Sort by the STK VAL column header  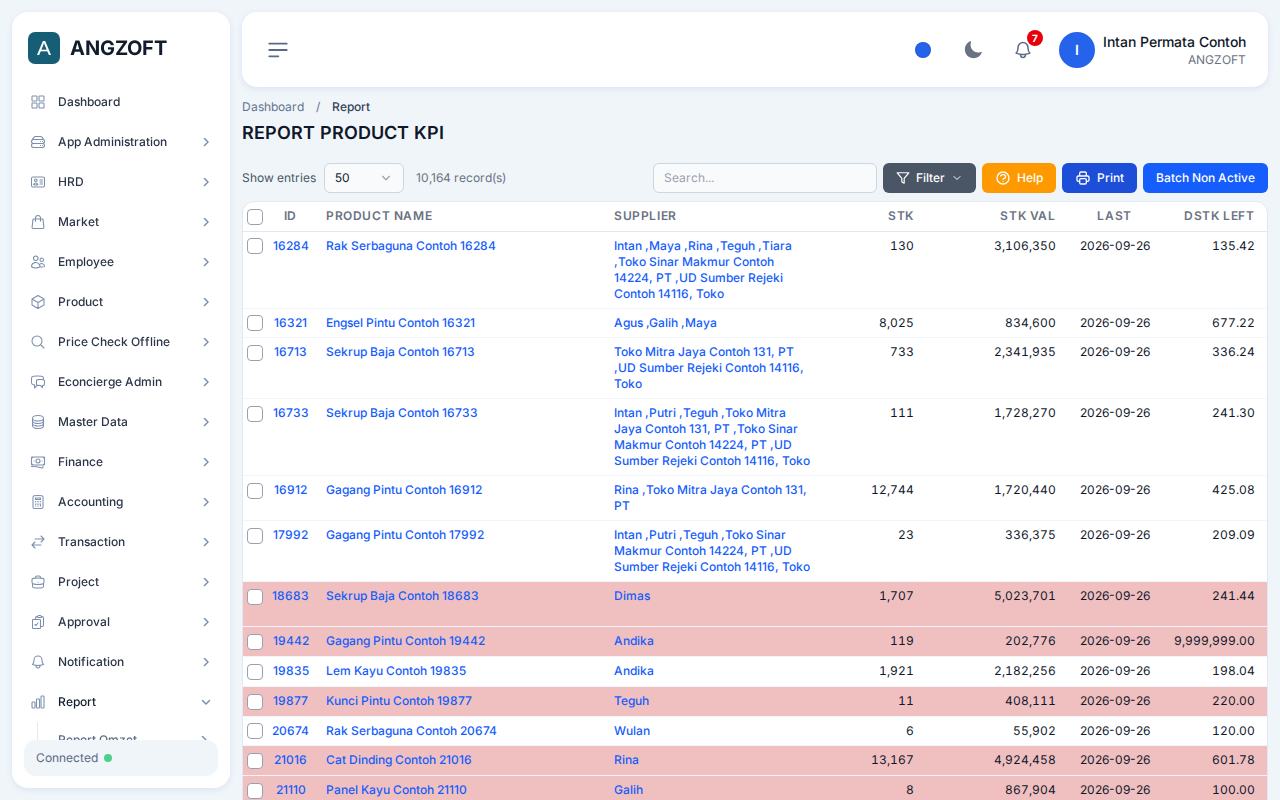pos(1027,216)
